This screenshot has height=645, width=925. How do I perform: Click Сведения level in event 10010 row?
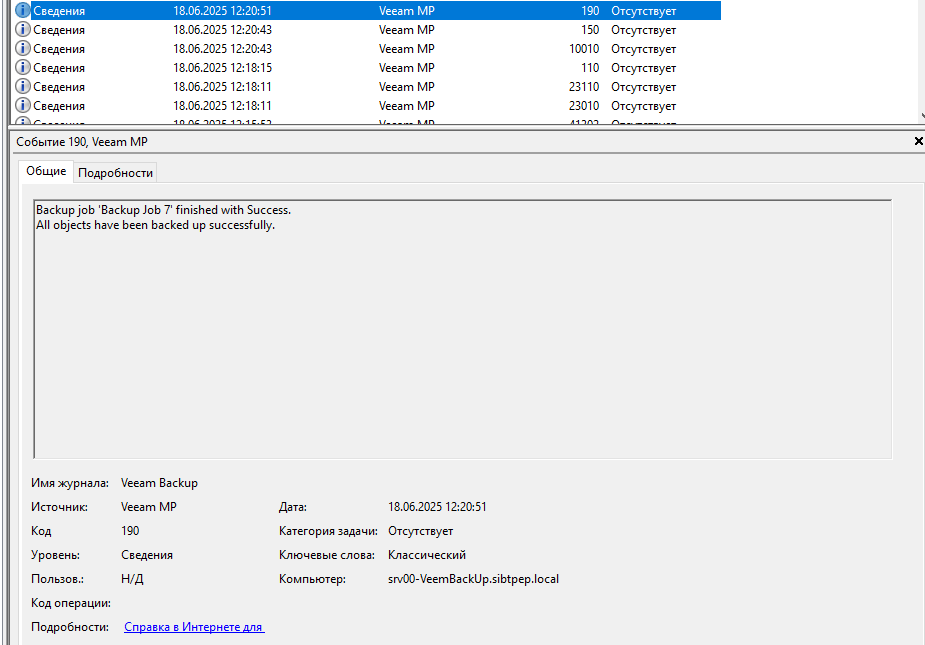click(59, 48)
